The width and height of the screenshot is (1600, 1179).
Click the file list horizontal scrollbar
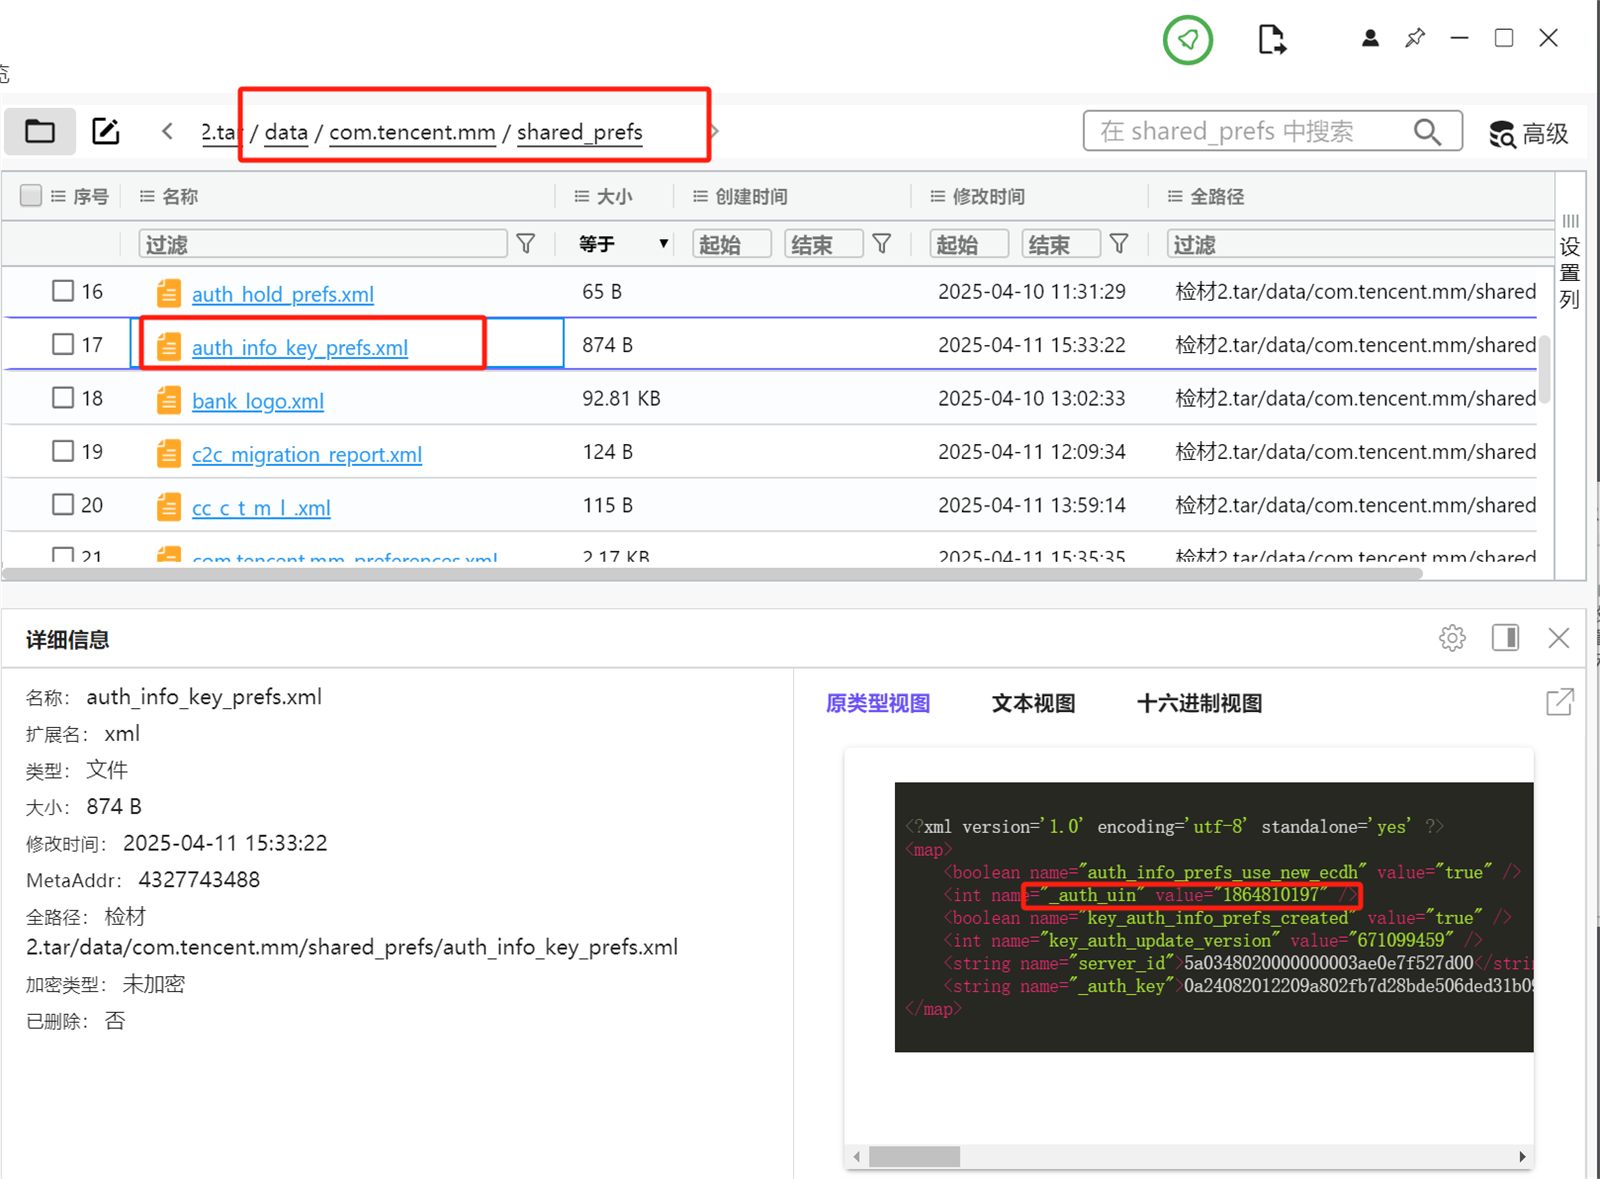712,574
